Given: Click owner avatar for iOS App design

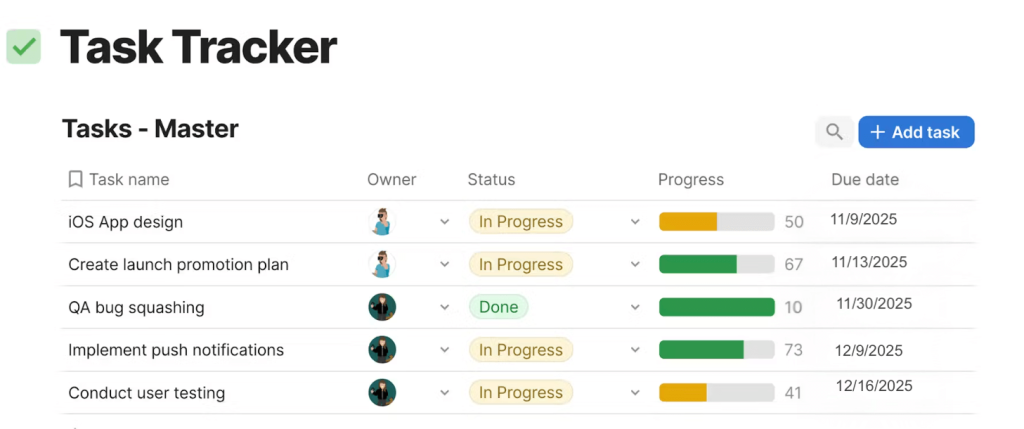Looking at the screenshot, I should (381, 222).
